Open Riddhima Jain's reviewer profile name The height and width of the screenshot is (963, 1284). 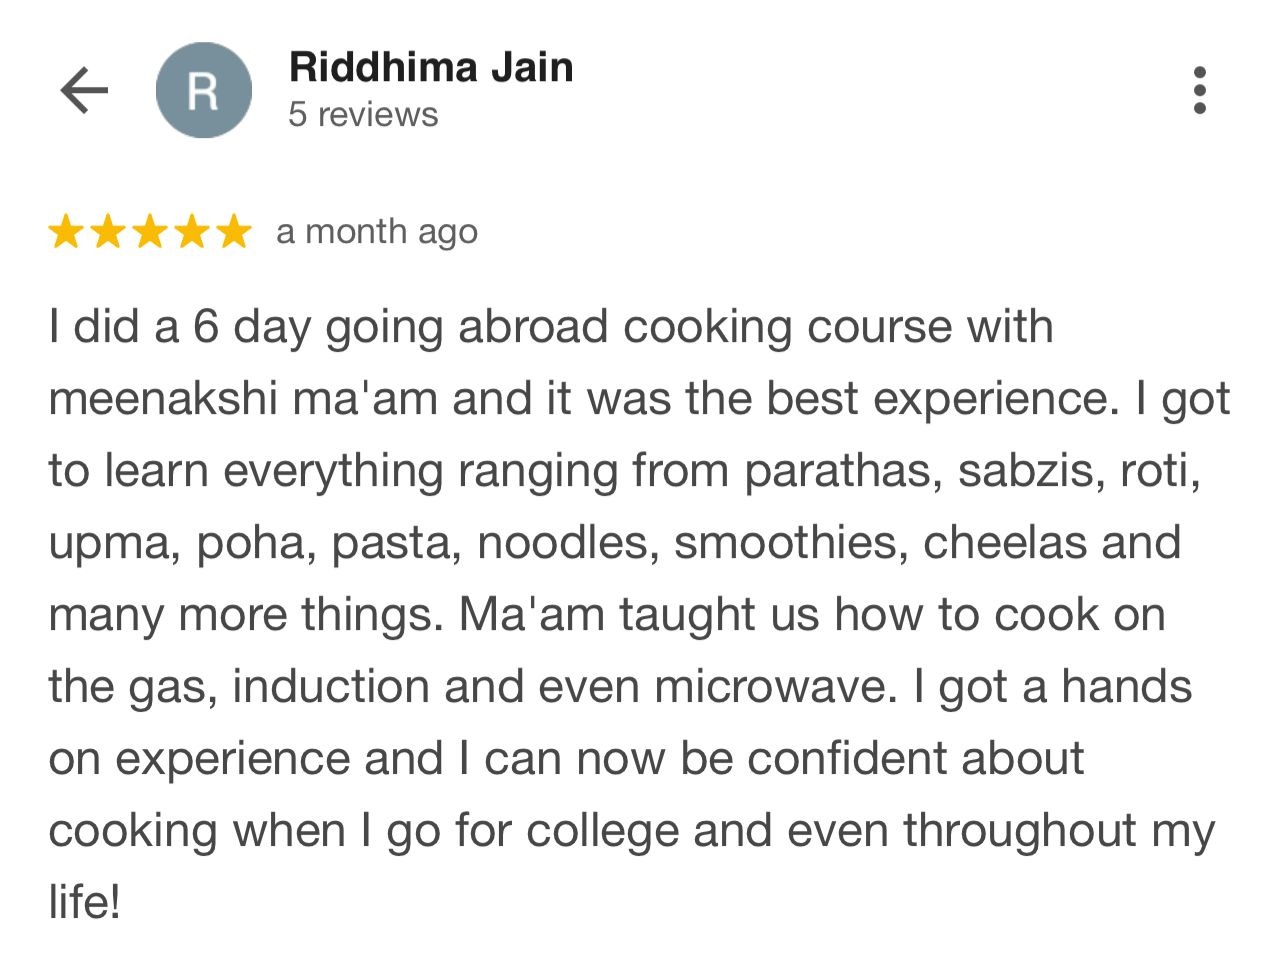431,68
